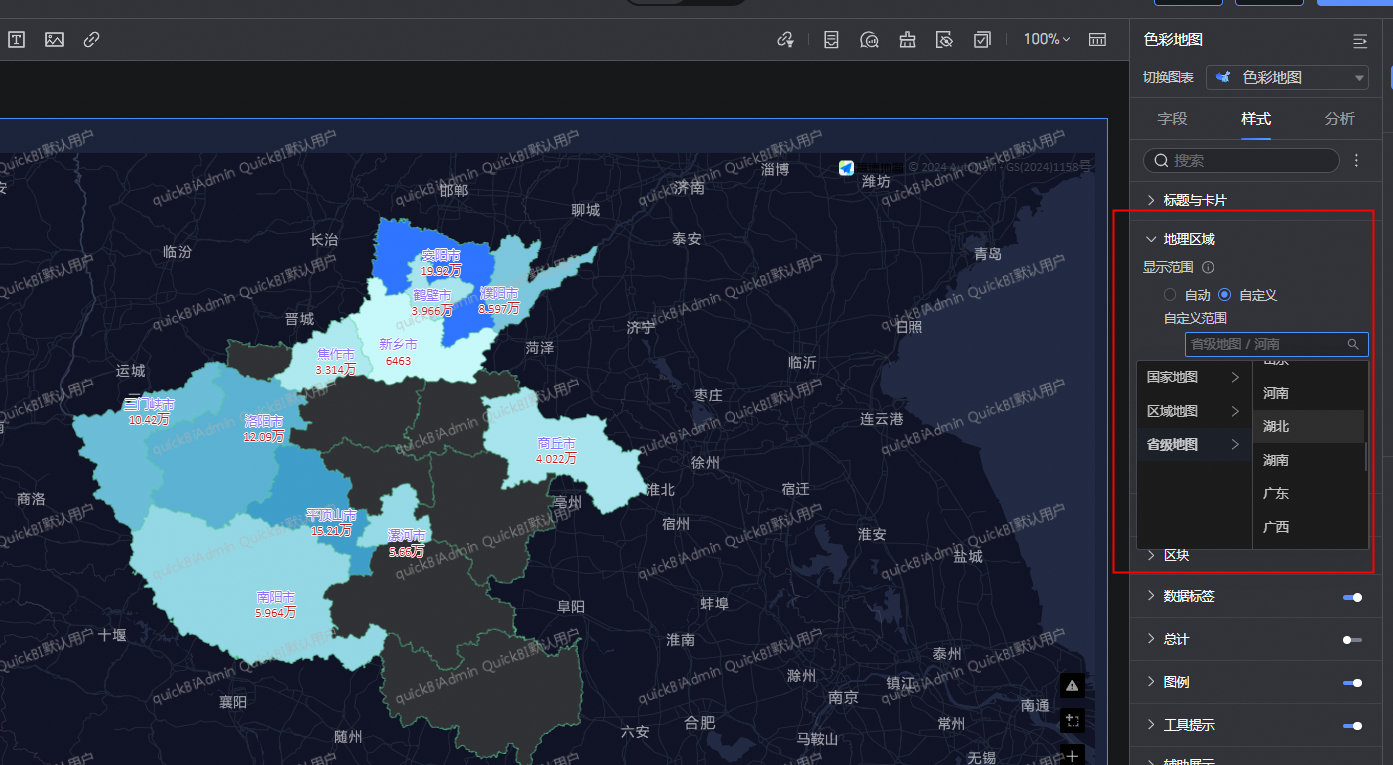Enable the 总计 toggle switch
This screenshot has width=1393, height=765.
(x=1352, y=640)
